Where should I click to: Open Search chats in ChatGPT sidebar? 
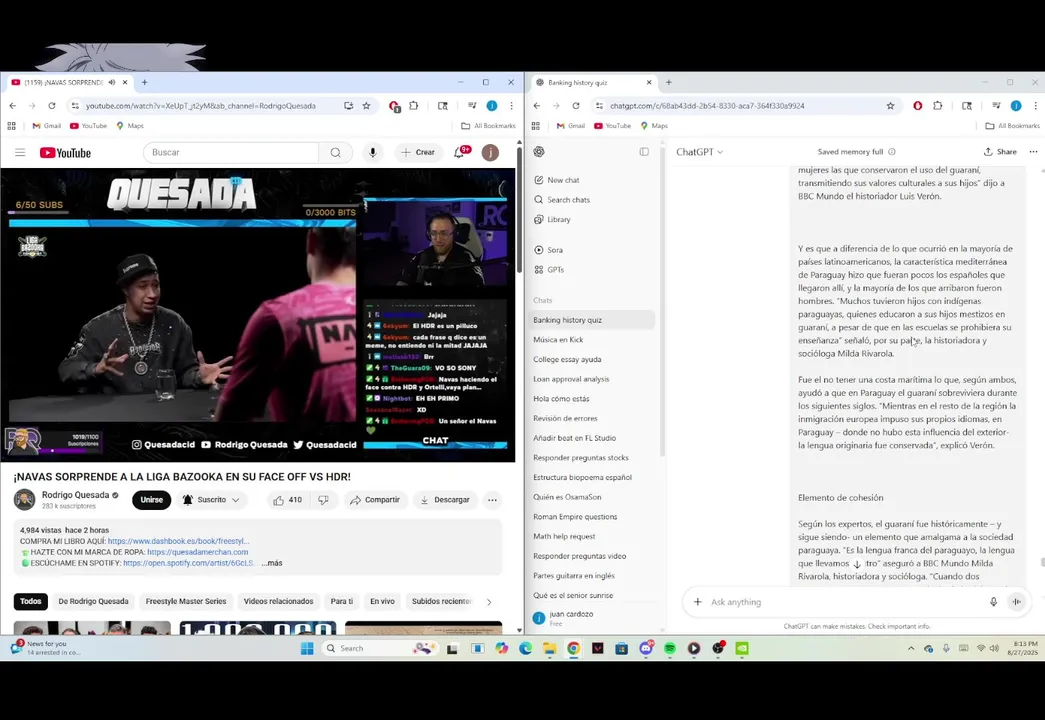[593, 199]
